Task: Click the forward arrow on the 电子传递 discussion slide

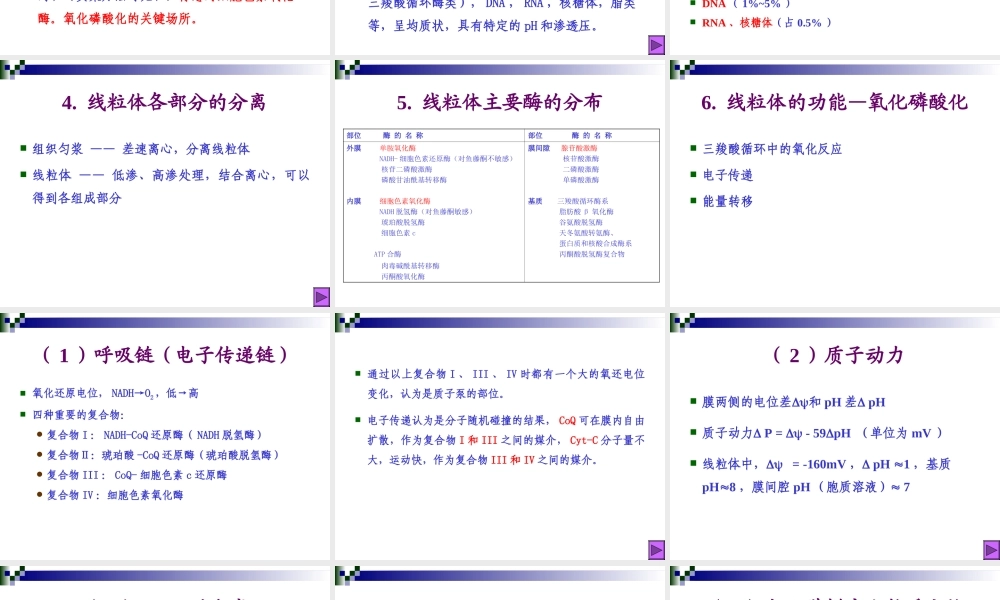Action: click(x=656, y=549)
